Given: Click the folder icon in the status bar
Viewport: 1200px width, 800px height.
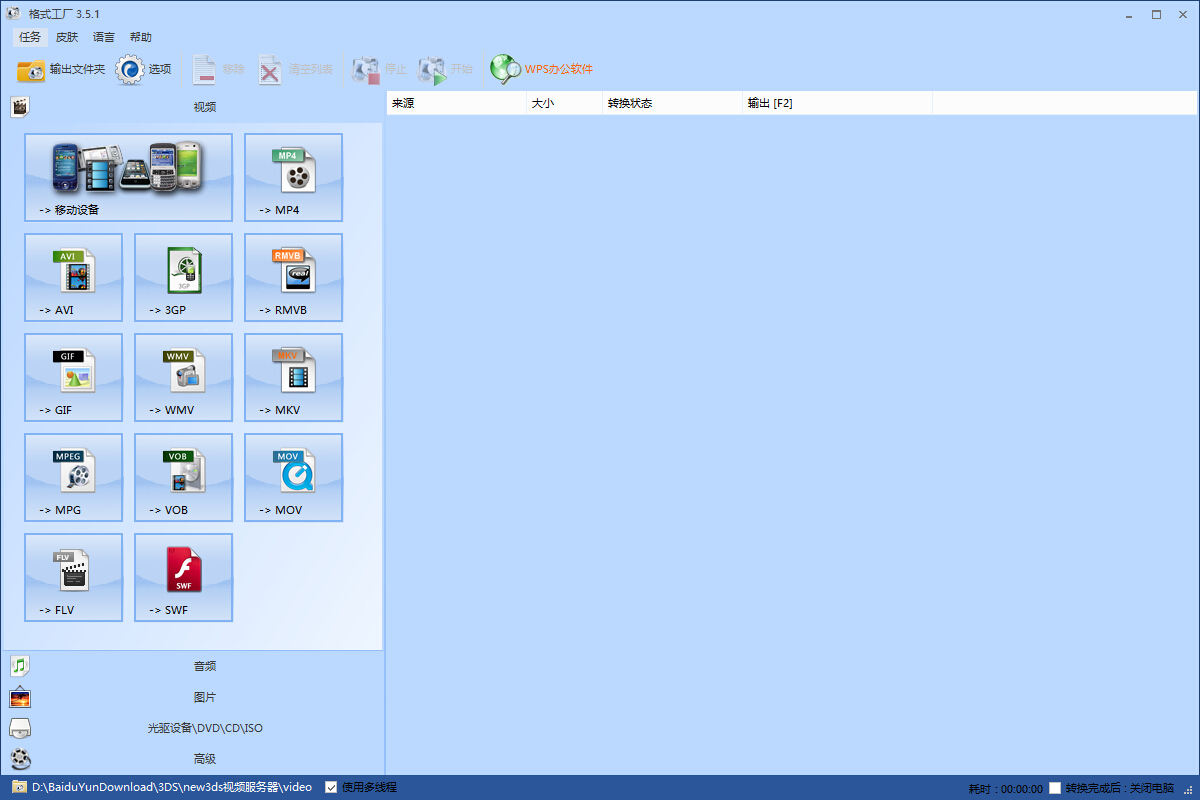Looking at the screenshot, I should click(19, 787).
